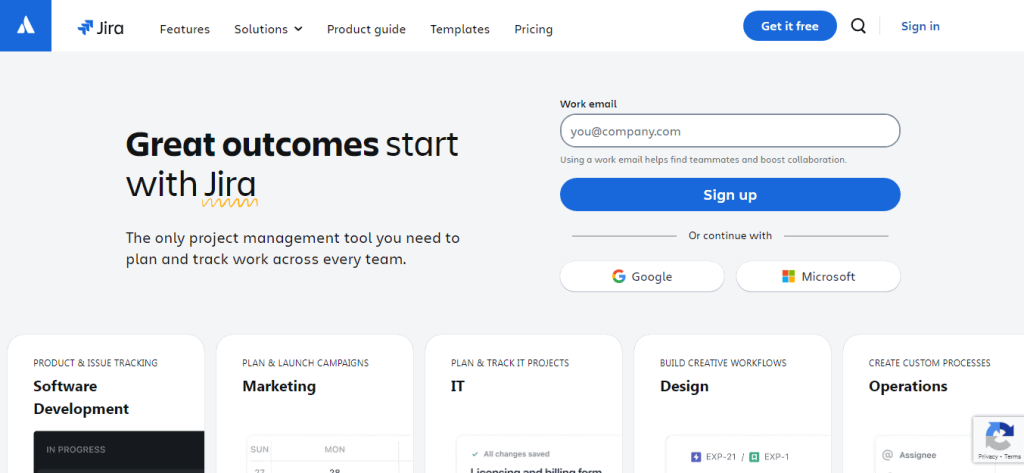Click the Google logo icon

pos(619,277)
